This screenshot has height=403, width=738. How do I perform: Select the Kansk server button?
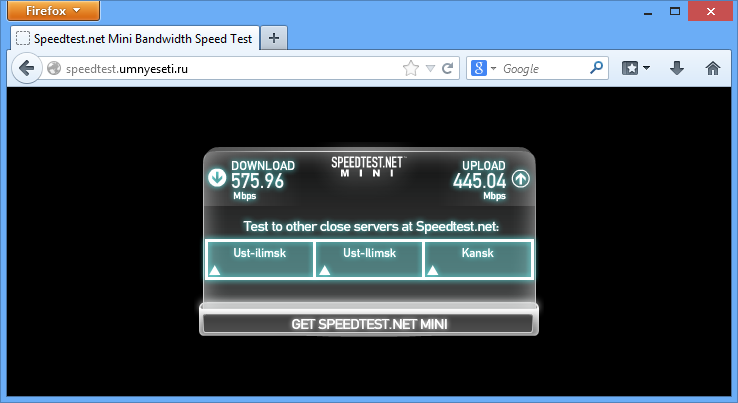click(478, 259)
